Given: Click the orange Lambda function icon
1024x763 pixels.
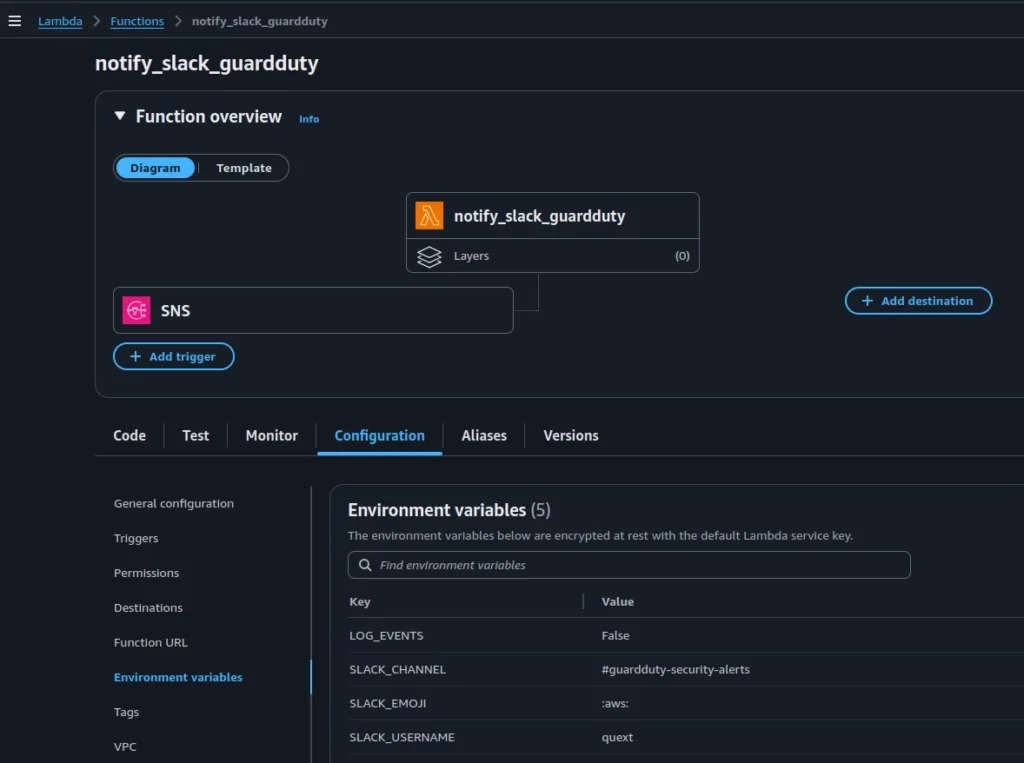Looking at the screenshot, I should coord(429,216).
